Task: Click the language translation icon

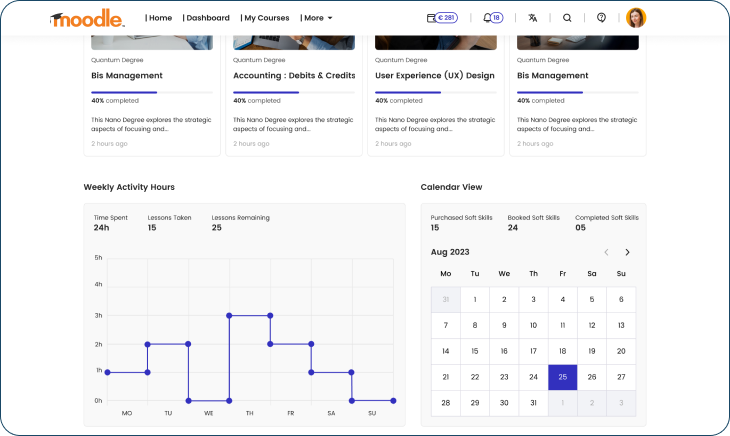Action: click(532, 18)
